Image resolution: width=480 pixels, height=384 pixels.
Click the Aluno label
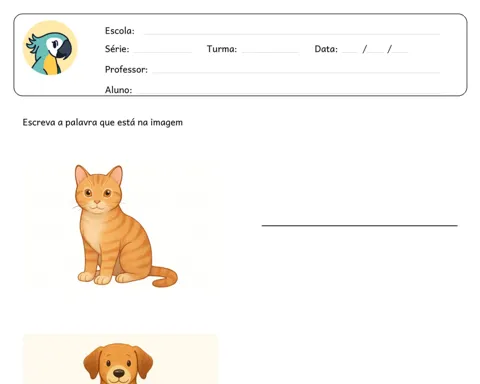point(118,90)
